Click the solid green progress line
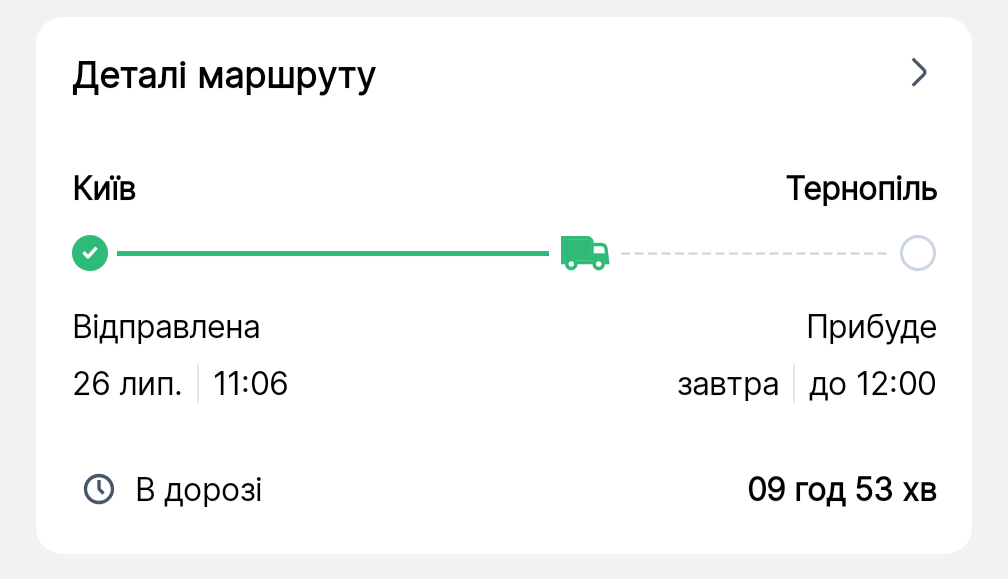Viewport: 1008px width, 579px height. tap(333, 253)
